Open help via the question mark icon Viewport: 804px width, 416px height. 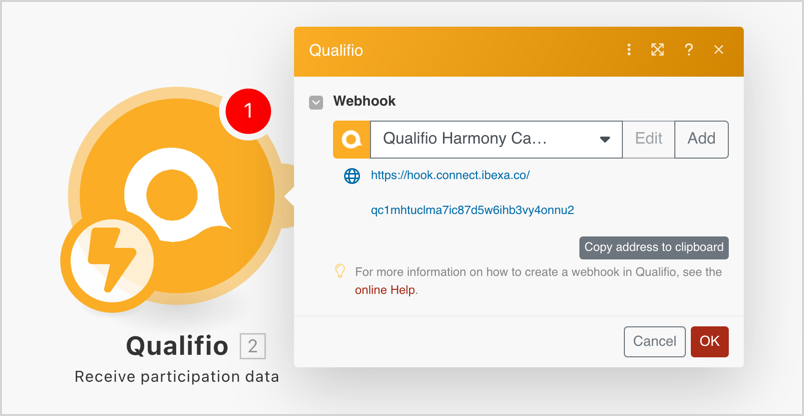[x=688, y=49]
